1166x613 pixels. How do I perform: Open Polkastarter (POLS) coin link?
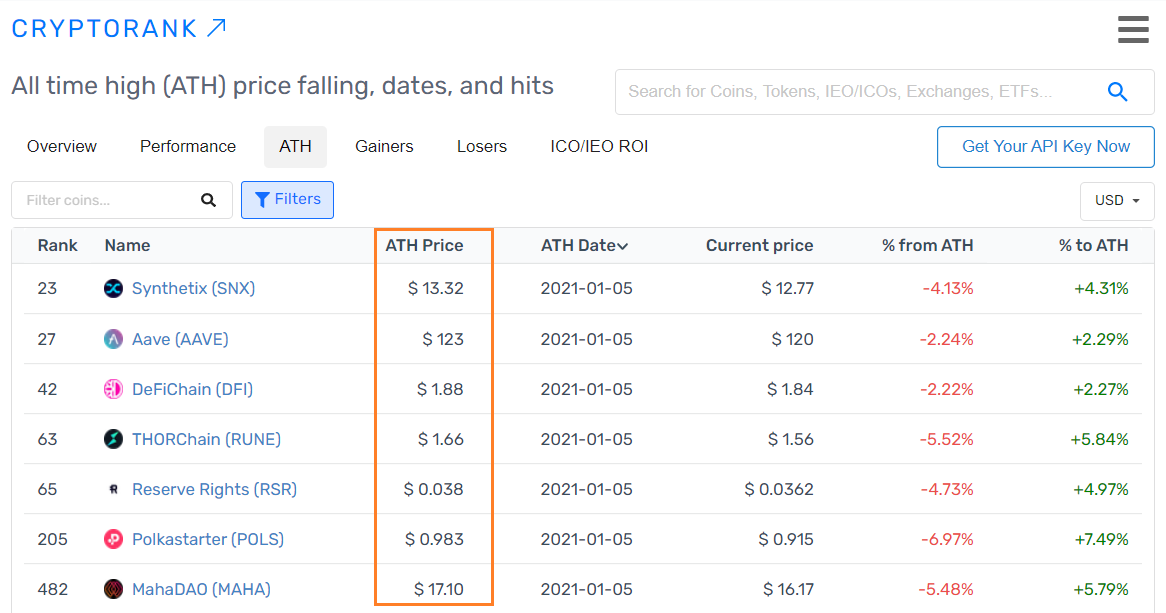click(208, 539)
